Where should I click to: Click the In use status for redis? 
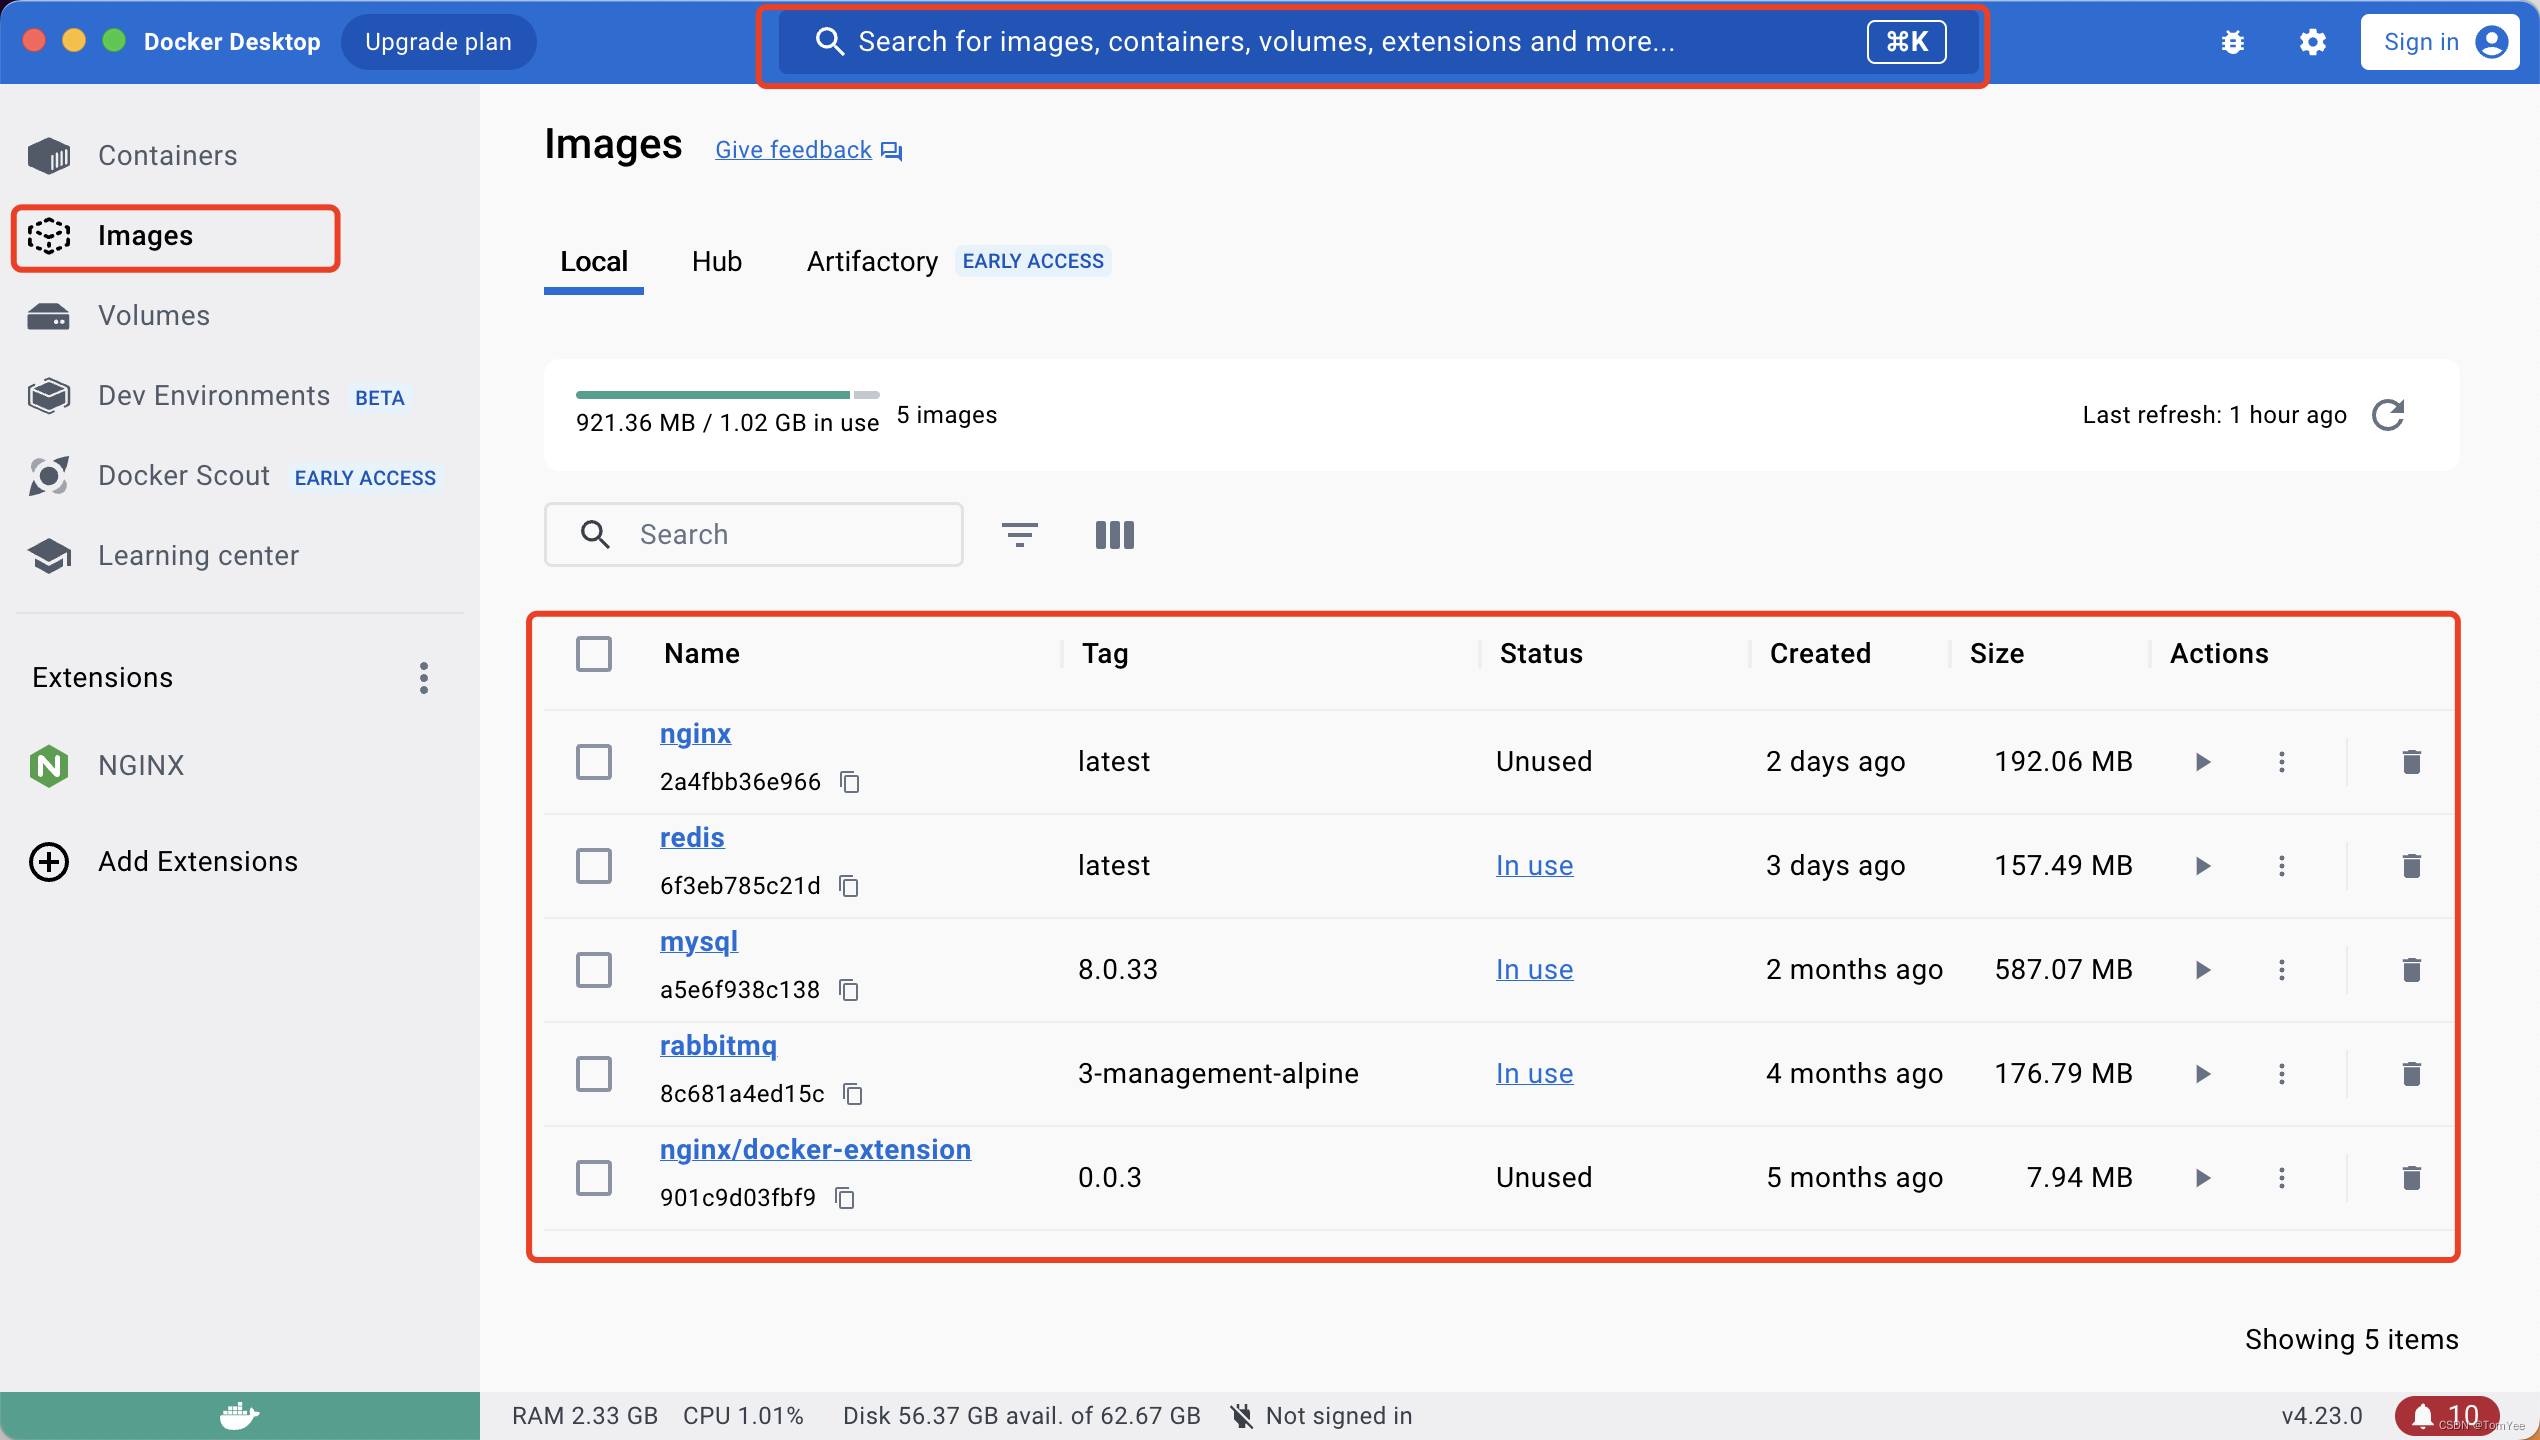pyautogui.click(x=1534, y=866)
